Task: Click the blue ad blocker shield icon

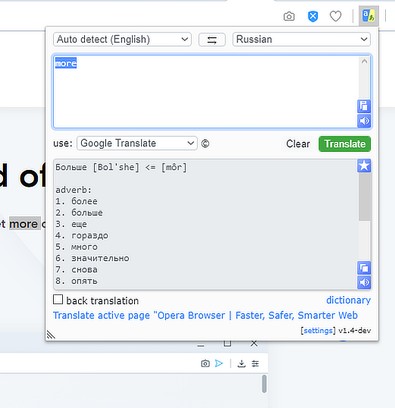Action: (313, 16)
